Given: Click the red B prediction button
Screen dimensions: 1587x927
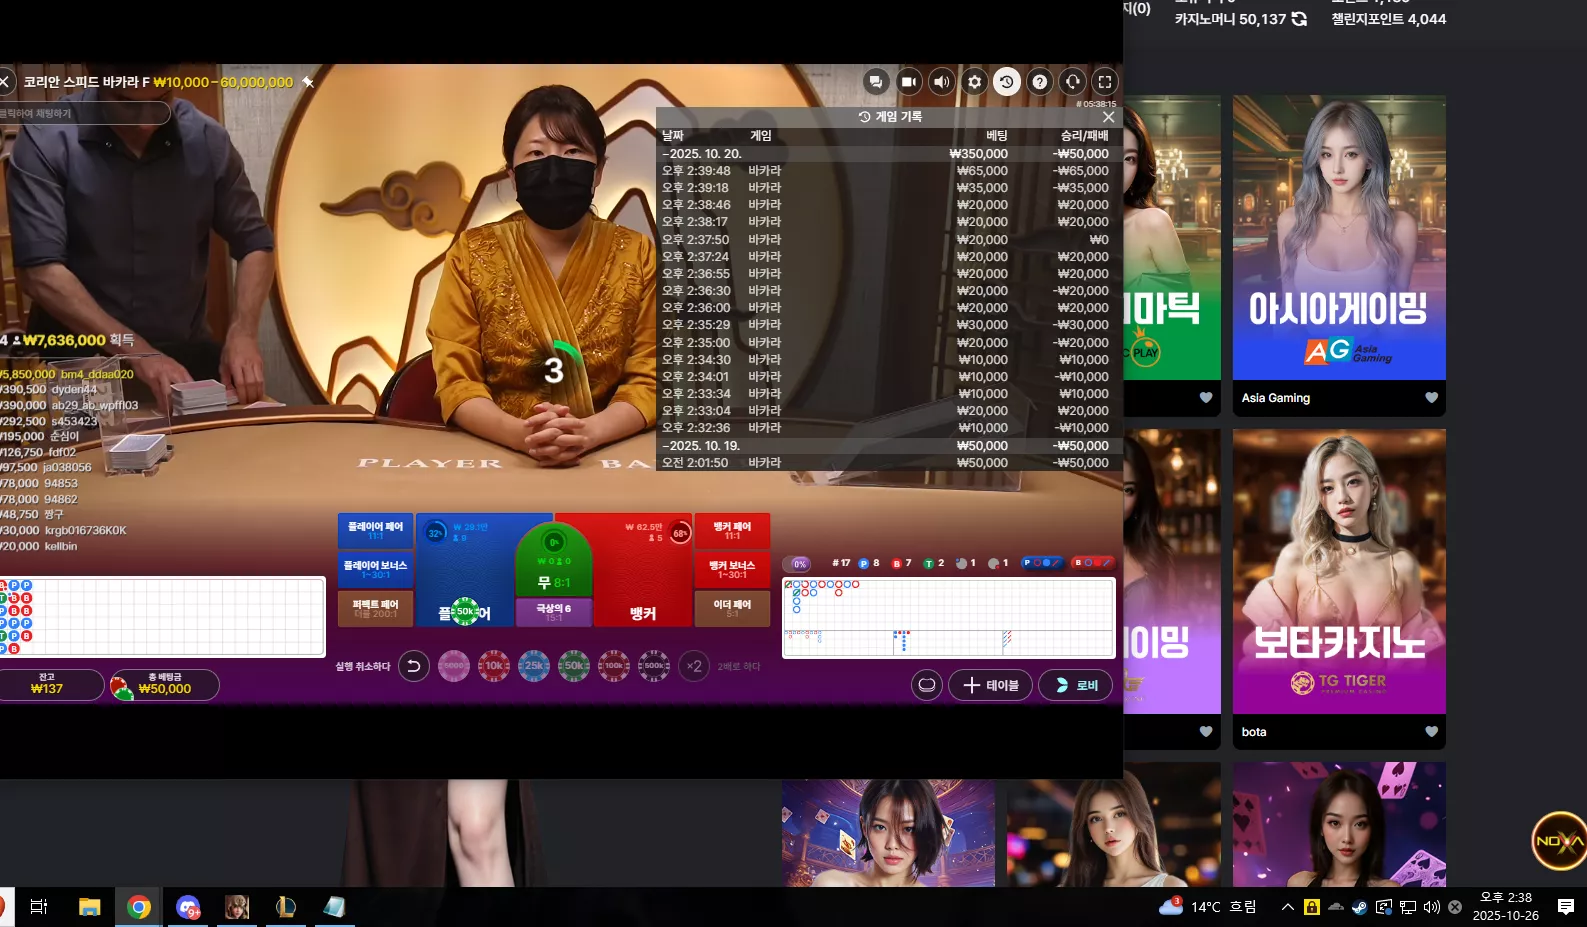Looking at the screenshot, I should tap(1092, 563).
